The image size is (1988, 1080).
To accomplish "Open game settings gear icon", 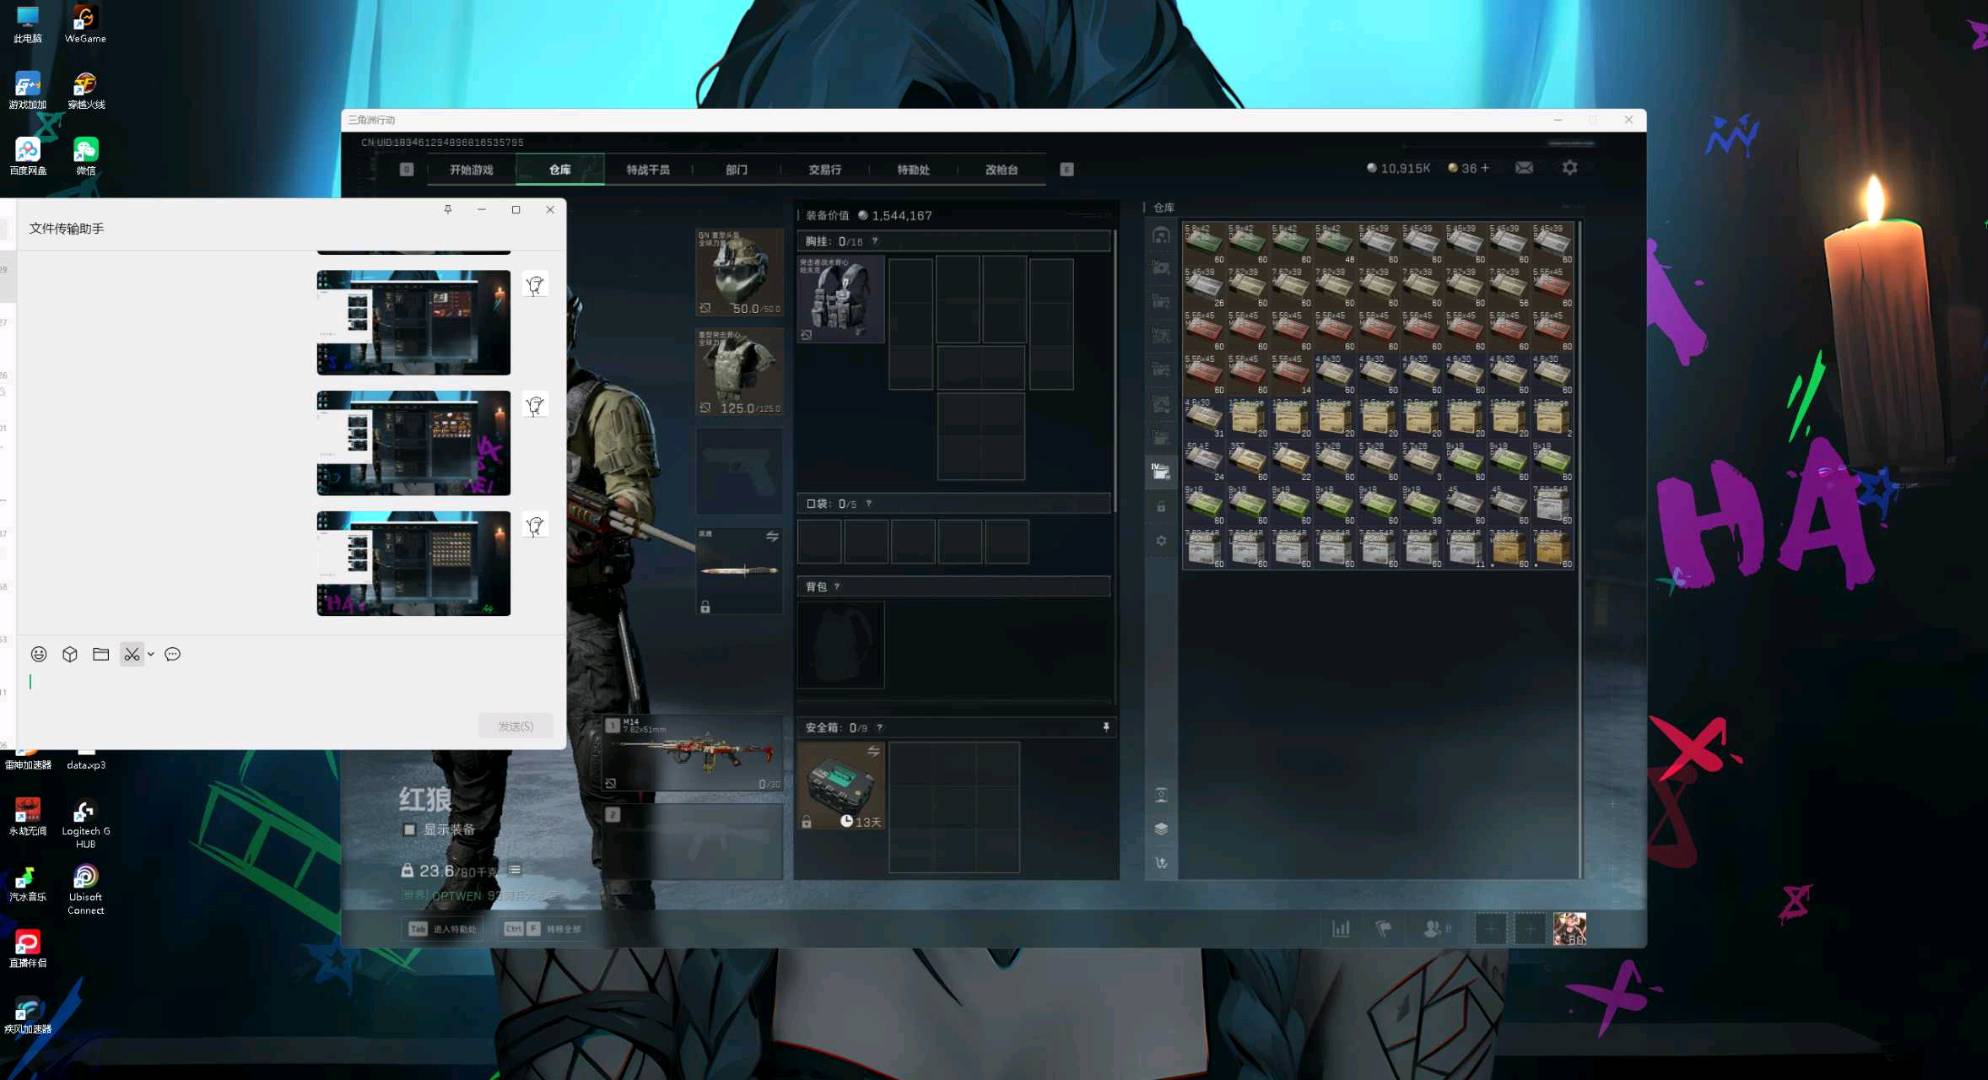I will pyautogui.click(x=1570, y=168).
